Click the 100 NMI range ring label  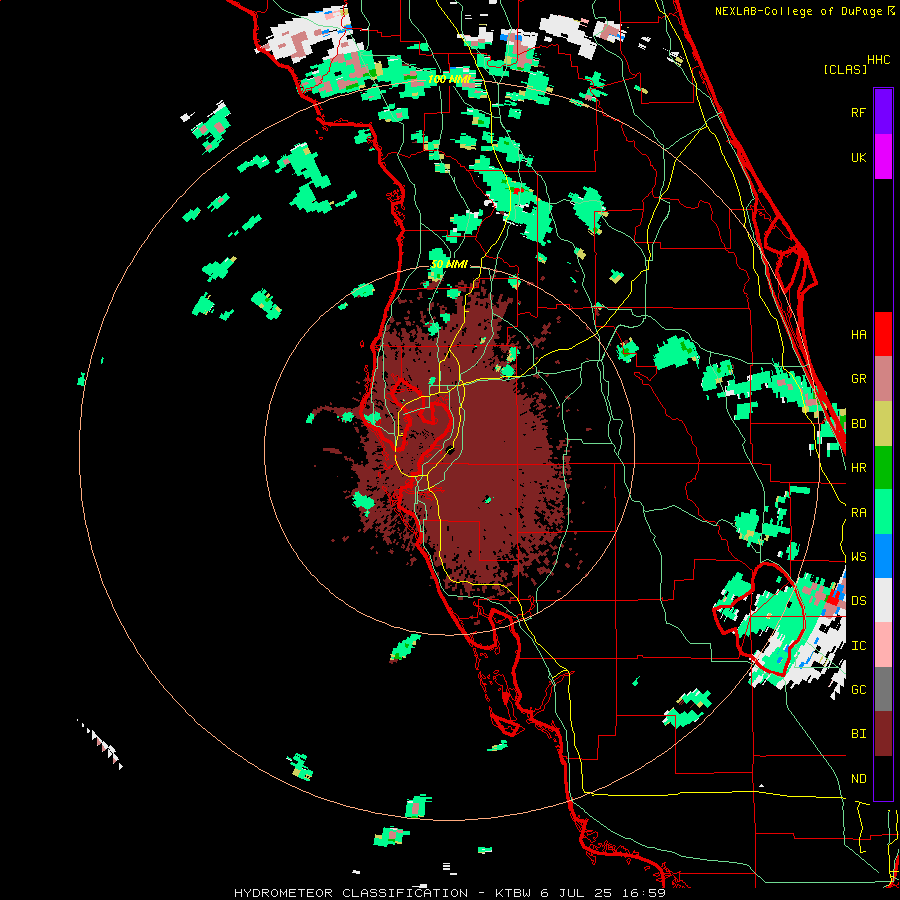click(x=449, y=79)
